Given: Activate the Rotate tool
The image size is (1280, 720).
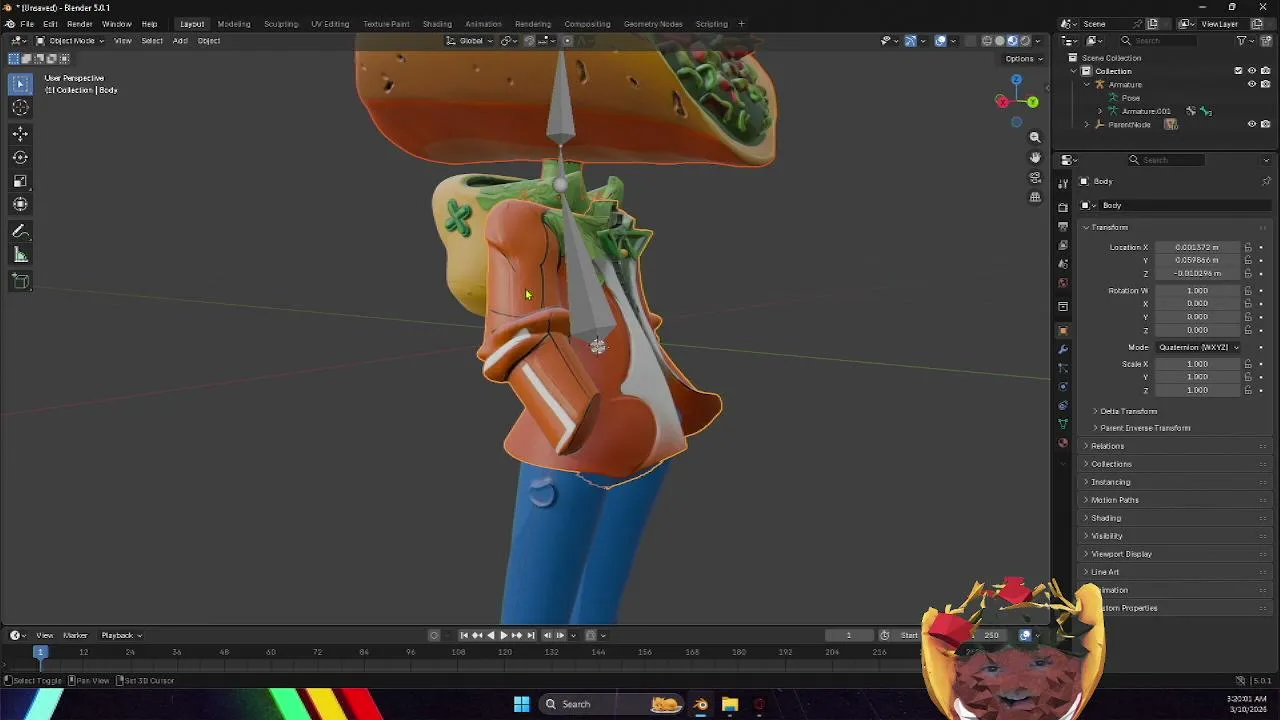Looking at the screenshot, I should (x=20, y=157).
